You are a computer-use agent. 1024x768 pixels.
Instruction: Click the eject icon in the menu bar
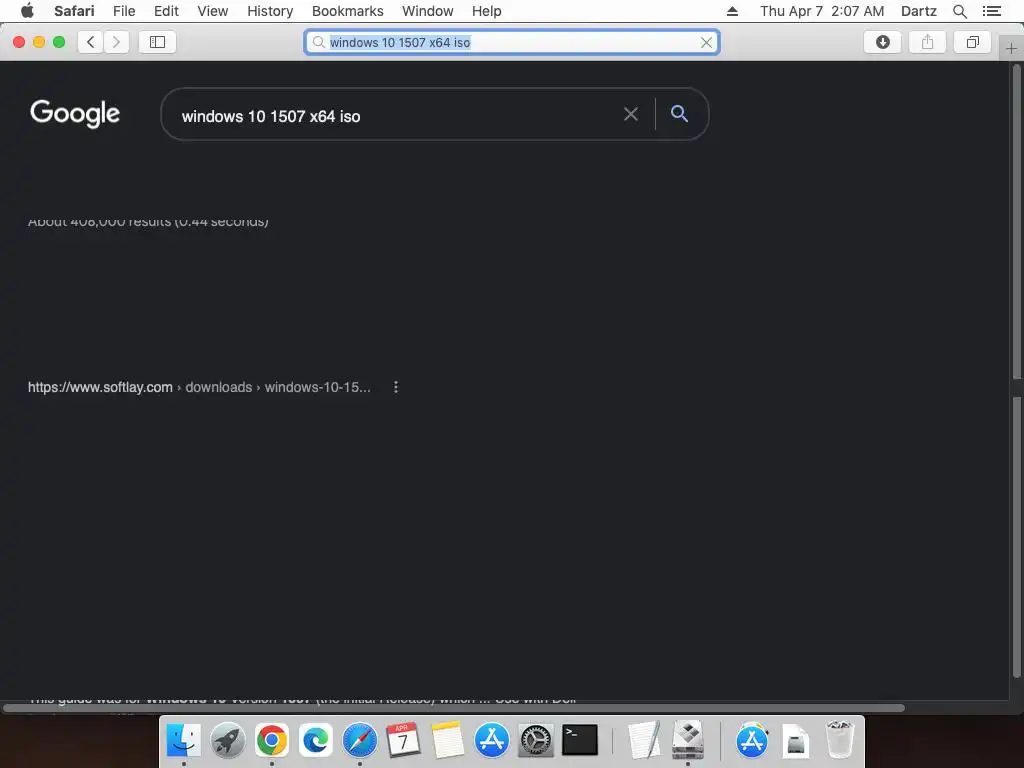(732, 11)
